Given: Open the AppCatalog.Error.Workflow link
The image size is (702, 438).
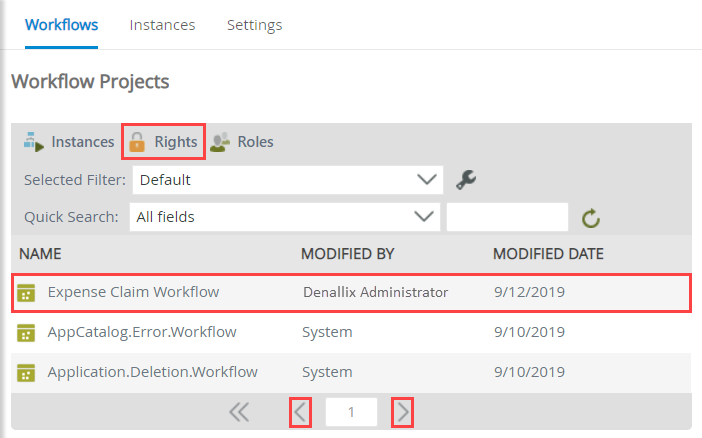Looking at the screenshot, I should [142, 332].
